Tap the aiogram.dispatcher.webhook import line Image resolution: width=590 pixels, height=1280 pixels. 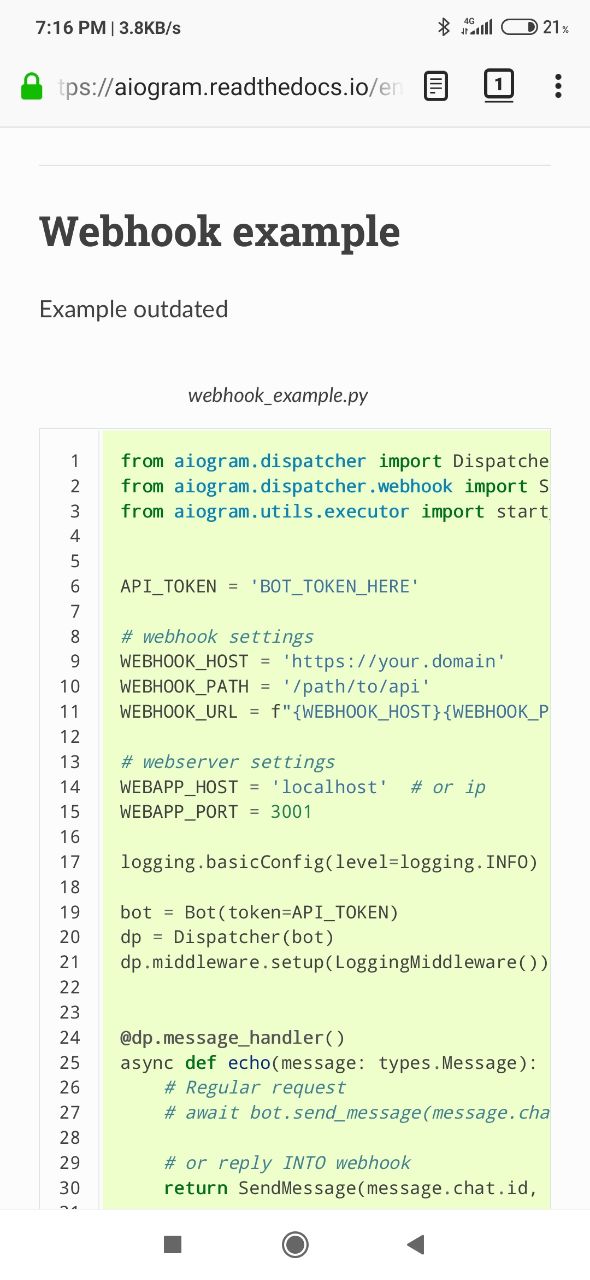coord(335,486)
